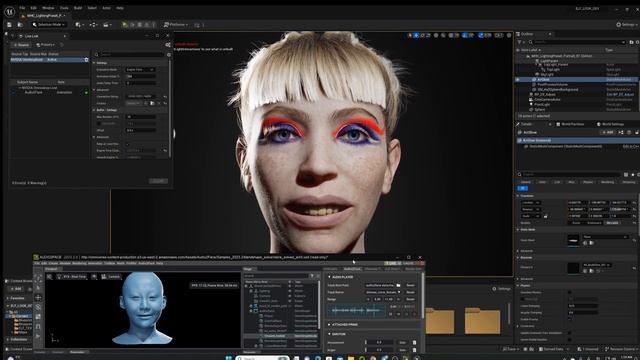Set Mobility to Movable
The height and width of the screenshot is (360, 640).
point(612,223)
